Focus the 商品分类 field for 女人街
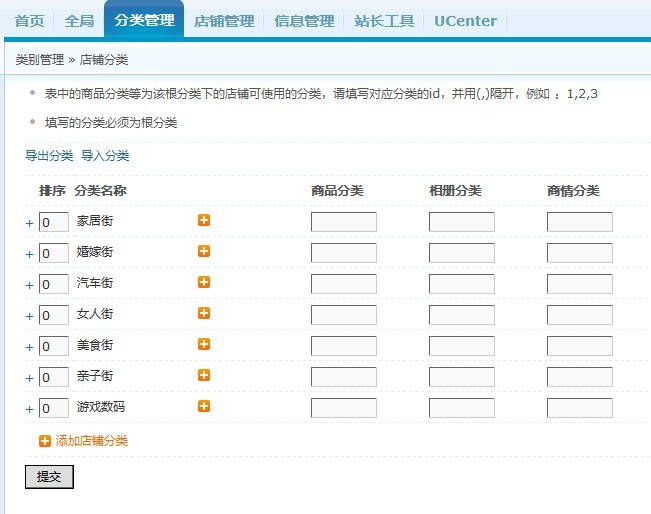Screen dimensions: 651x514 [x=344, y=315]
